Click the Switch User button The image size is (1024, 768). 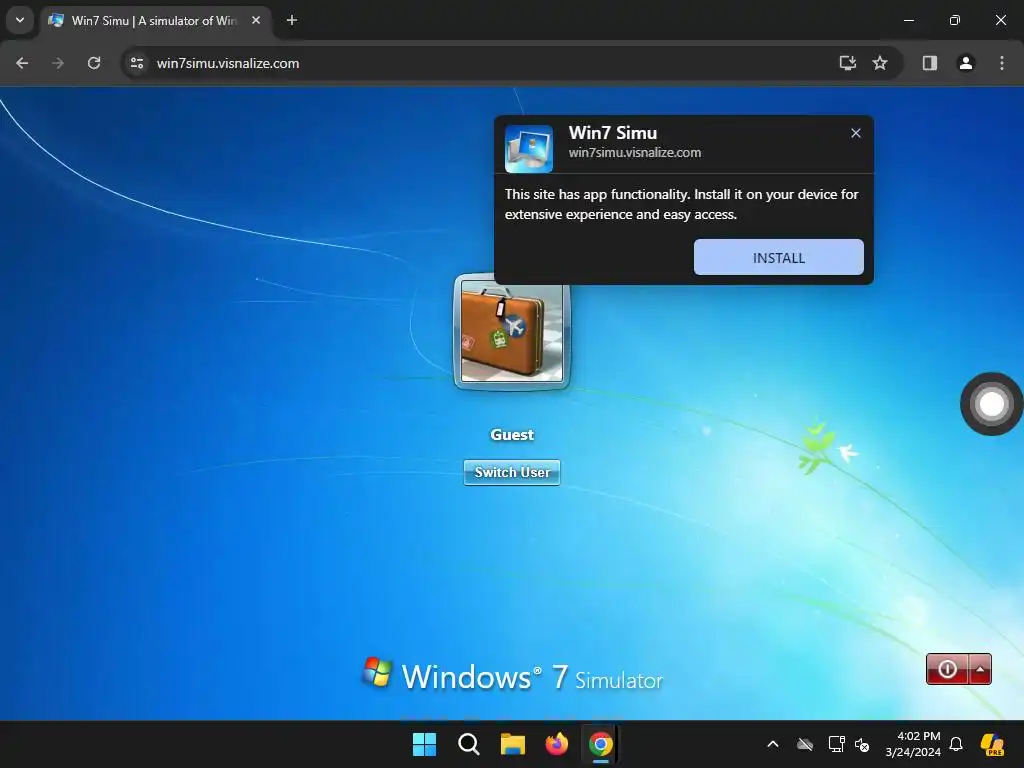[512, 472]
